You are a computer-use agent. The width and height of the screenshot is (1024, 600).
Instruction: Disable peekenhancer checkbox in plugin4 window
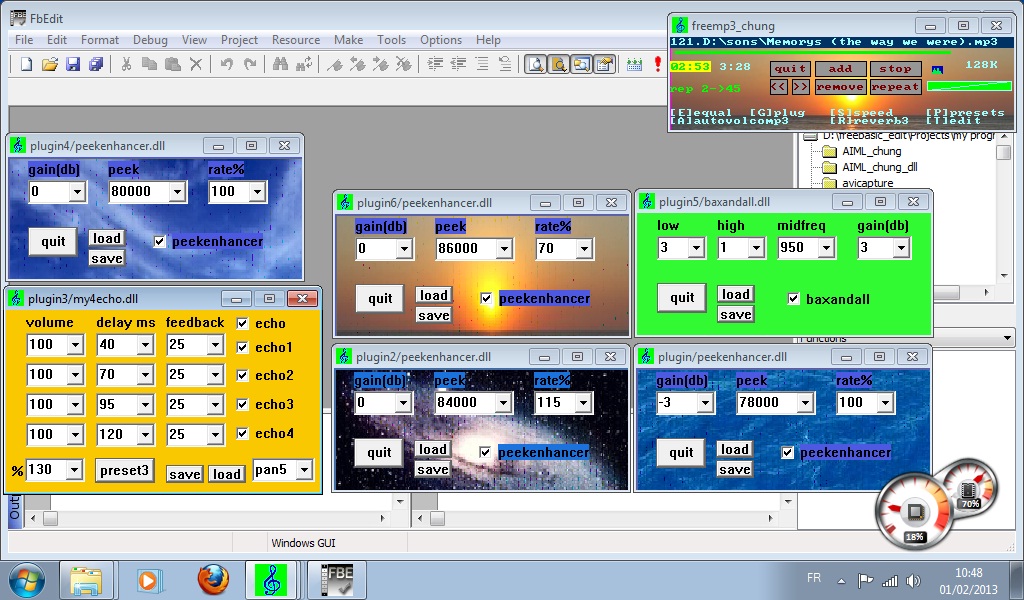click(159, 242)
